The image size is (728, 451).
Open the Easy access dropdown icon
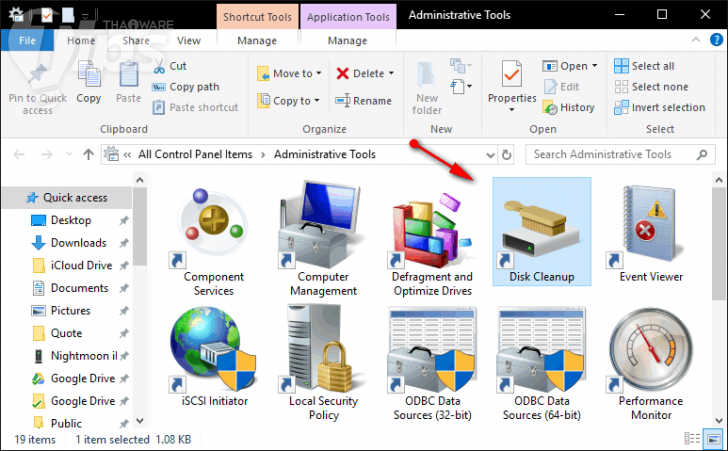tap(461, 86)
